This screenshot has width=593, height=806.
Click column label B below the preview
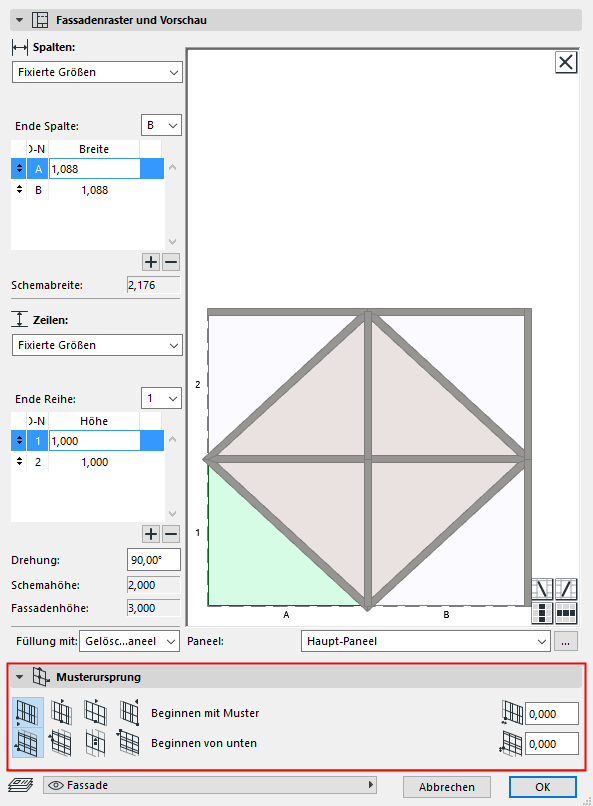446,615
